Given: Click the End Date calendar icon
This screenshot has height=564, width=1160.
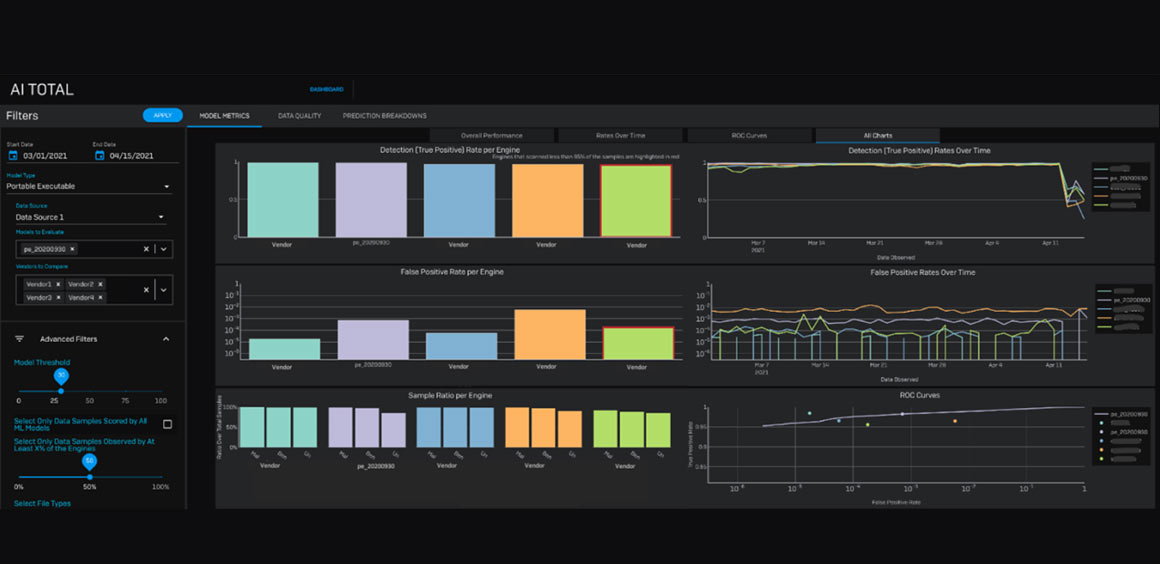Looking at the screenshot, I should pyautogui.click(x=99, y=155).
